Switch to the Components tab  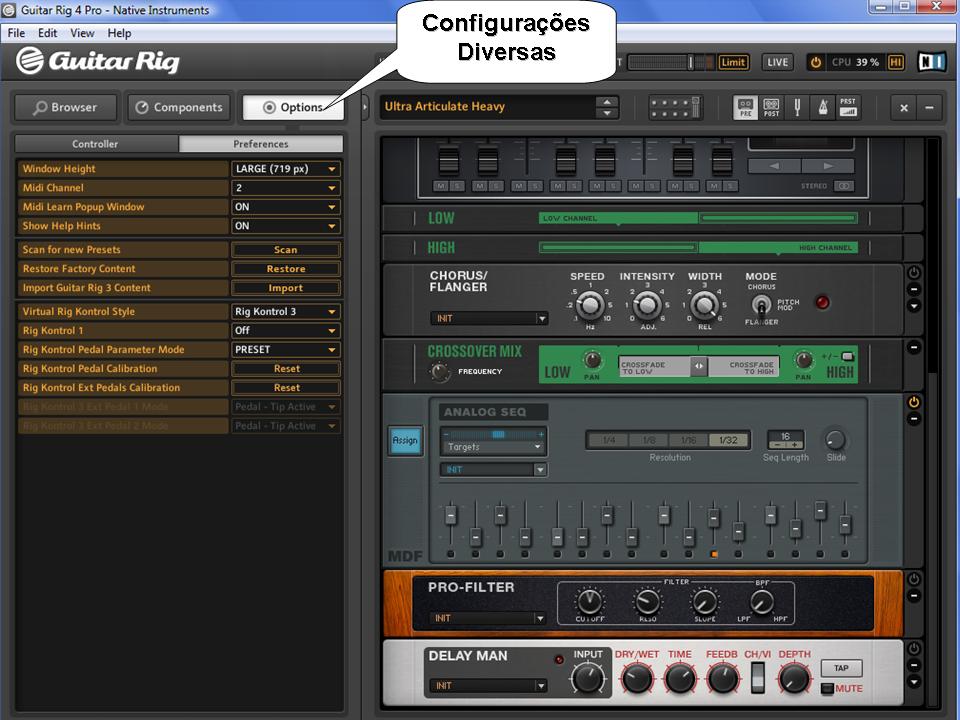click(x=179, y=108)
